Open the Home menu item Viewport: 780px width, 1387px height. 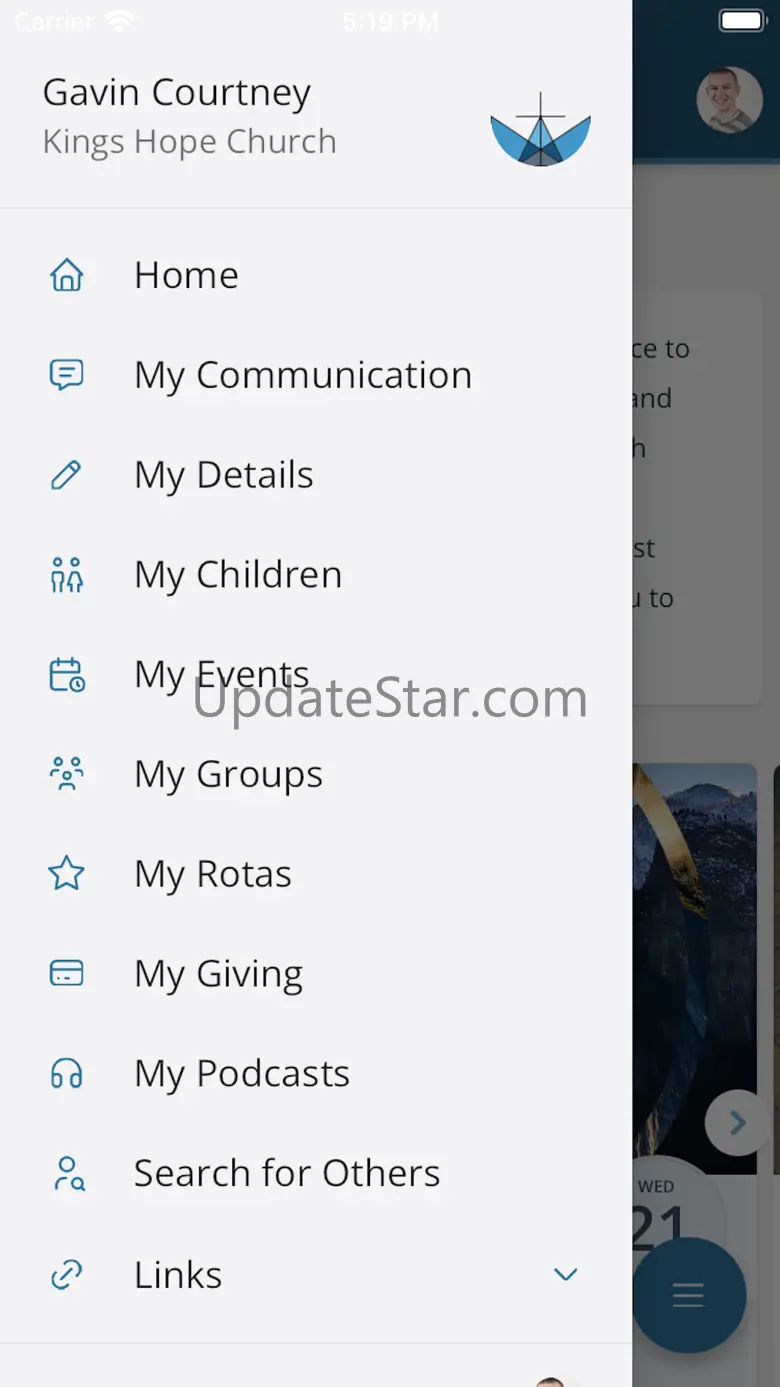click(x=316, y=275)
